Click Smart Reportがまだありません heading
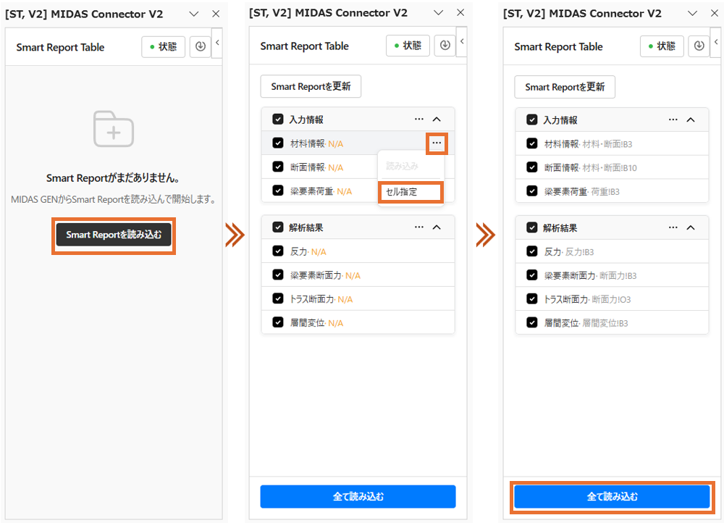 (x=113, y=178)
